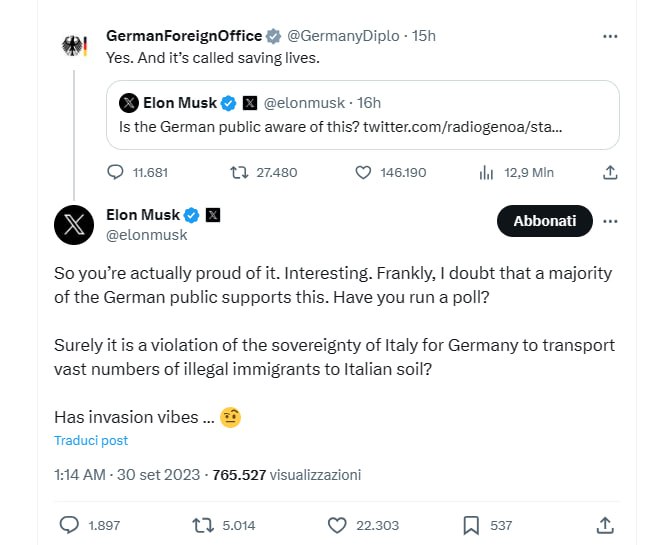The width and height of the screenshot is (661, 545).
Task: Bookmark Elon Musk's main post
Action: point(471,524)
